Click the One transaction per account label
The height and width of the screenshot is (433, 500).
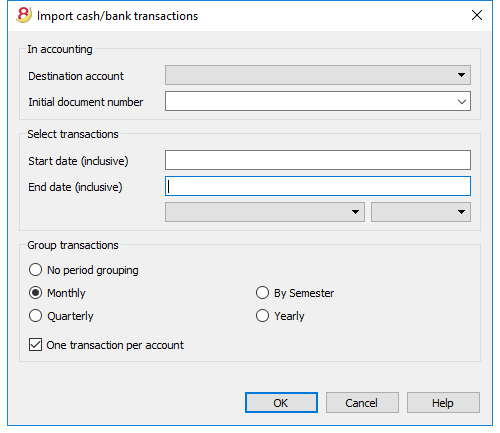(x=115, y=345)
